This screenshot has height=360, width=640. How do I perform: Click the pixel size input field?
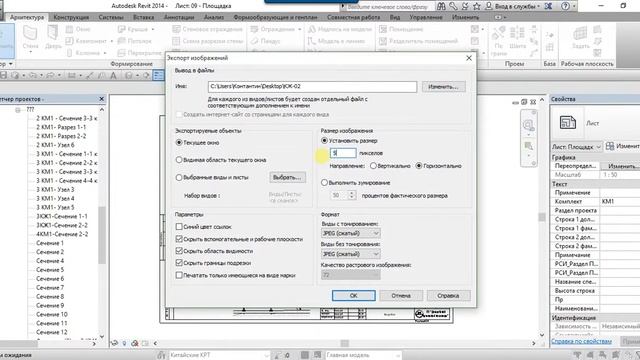pos(343,153)
